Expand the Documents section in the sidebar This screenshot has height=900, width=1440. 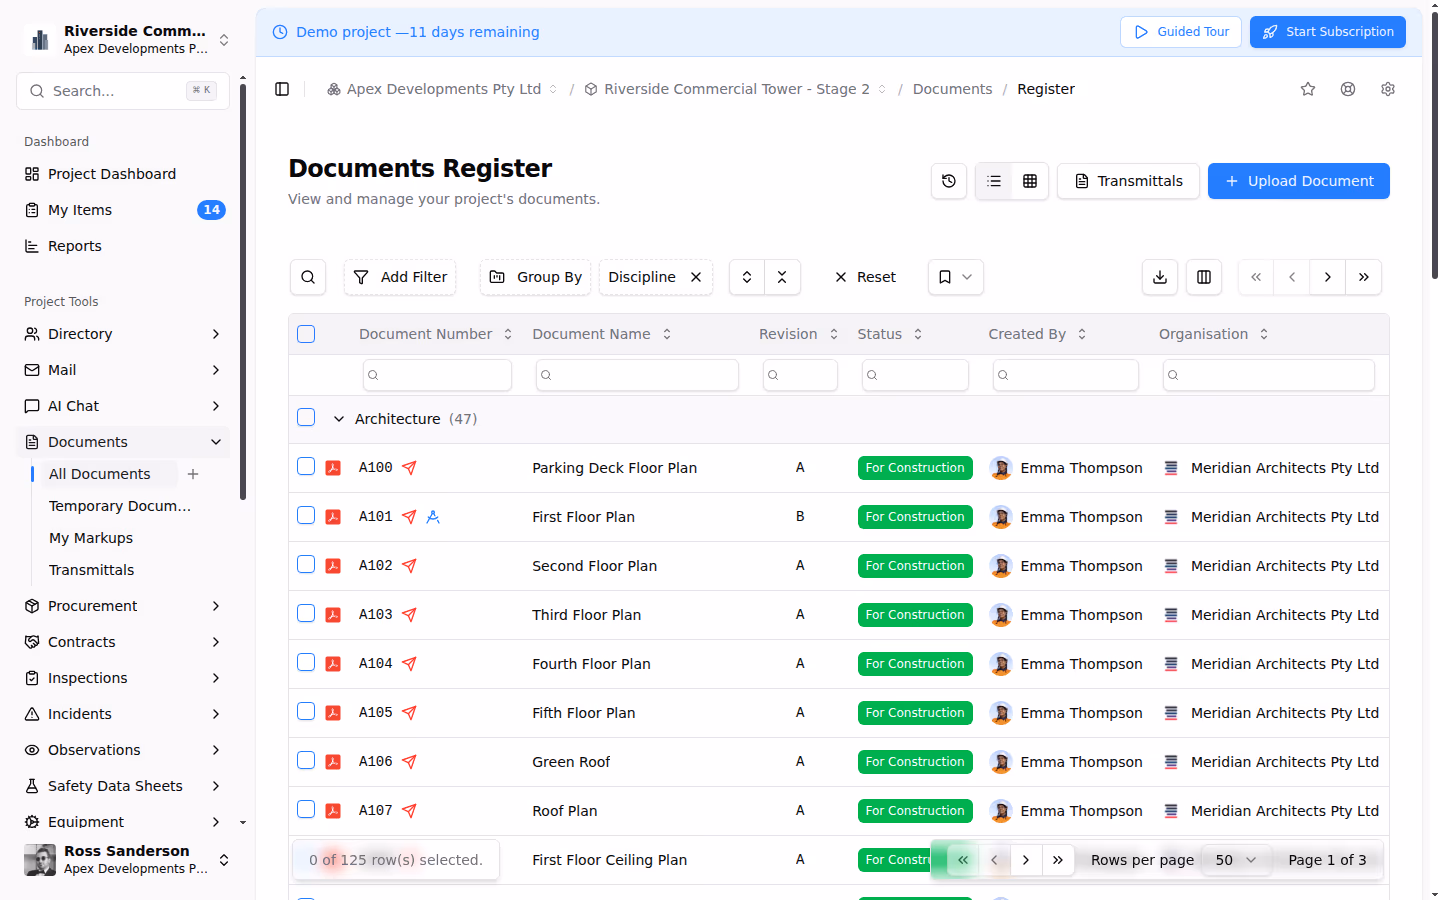(x=122, y=441)
